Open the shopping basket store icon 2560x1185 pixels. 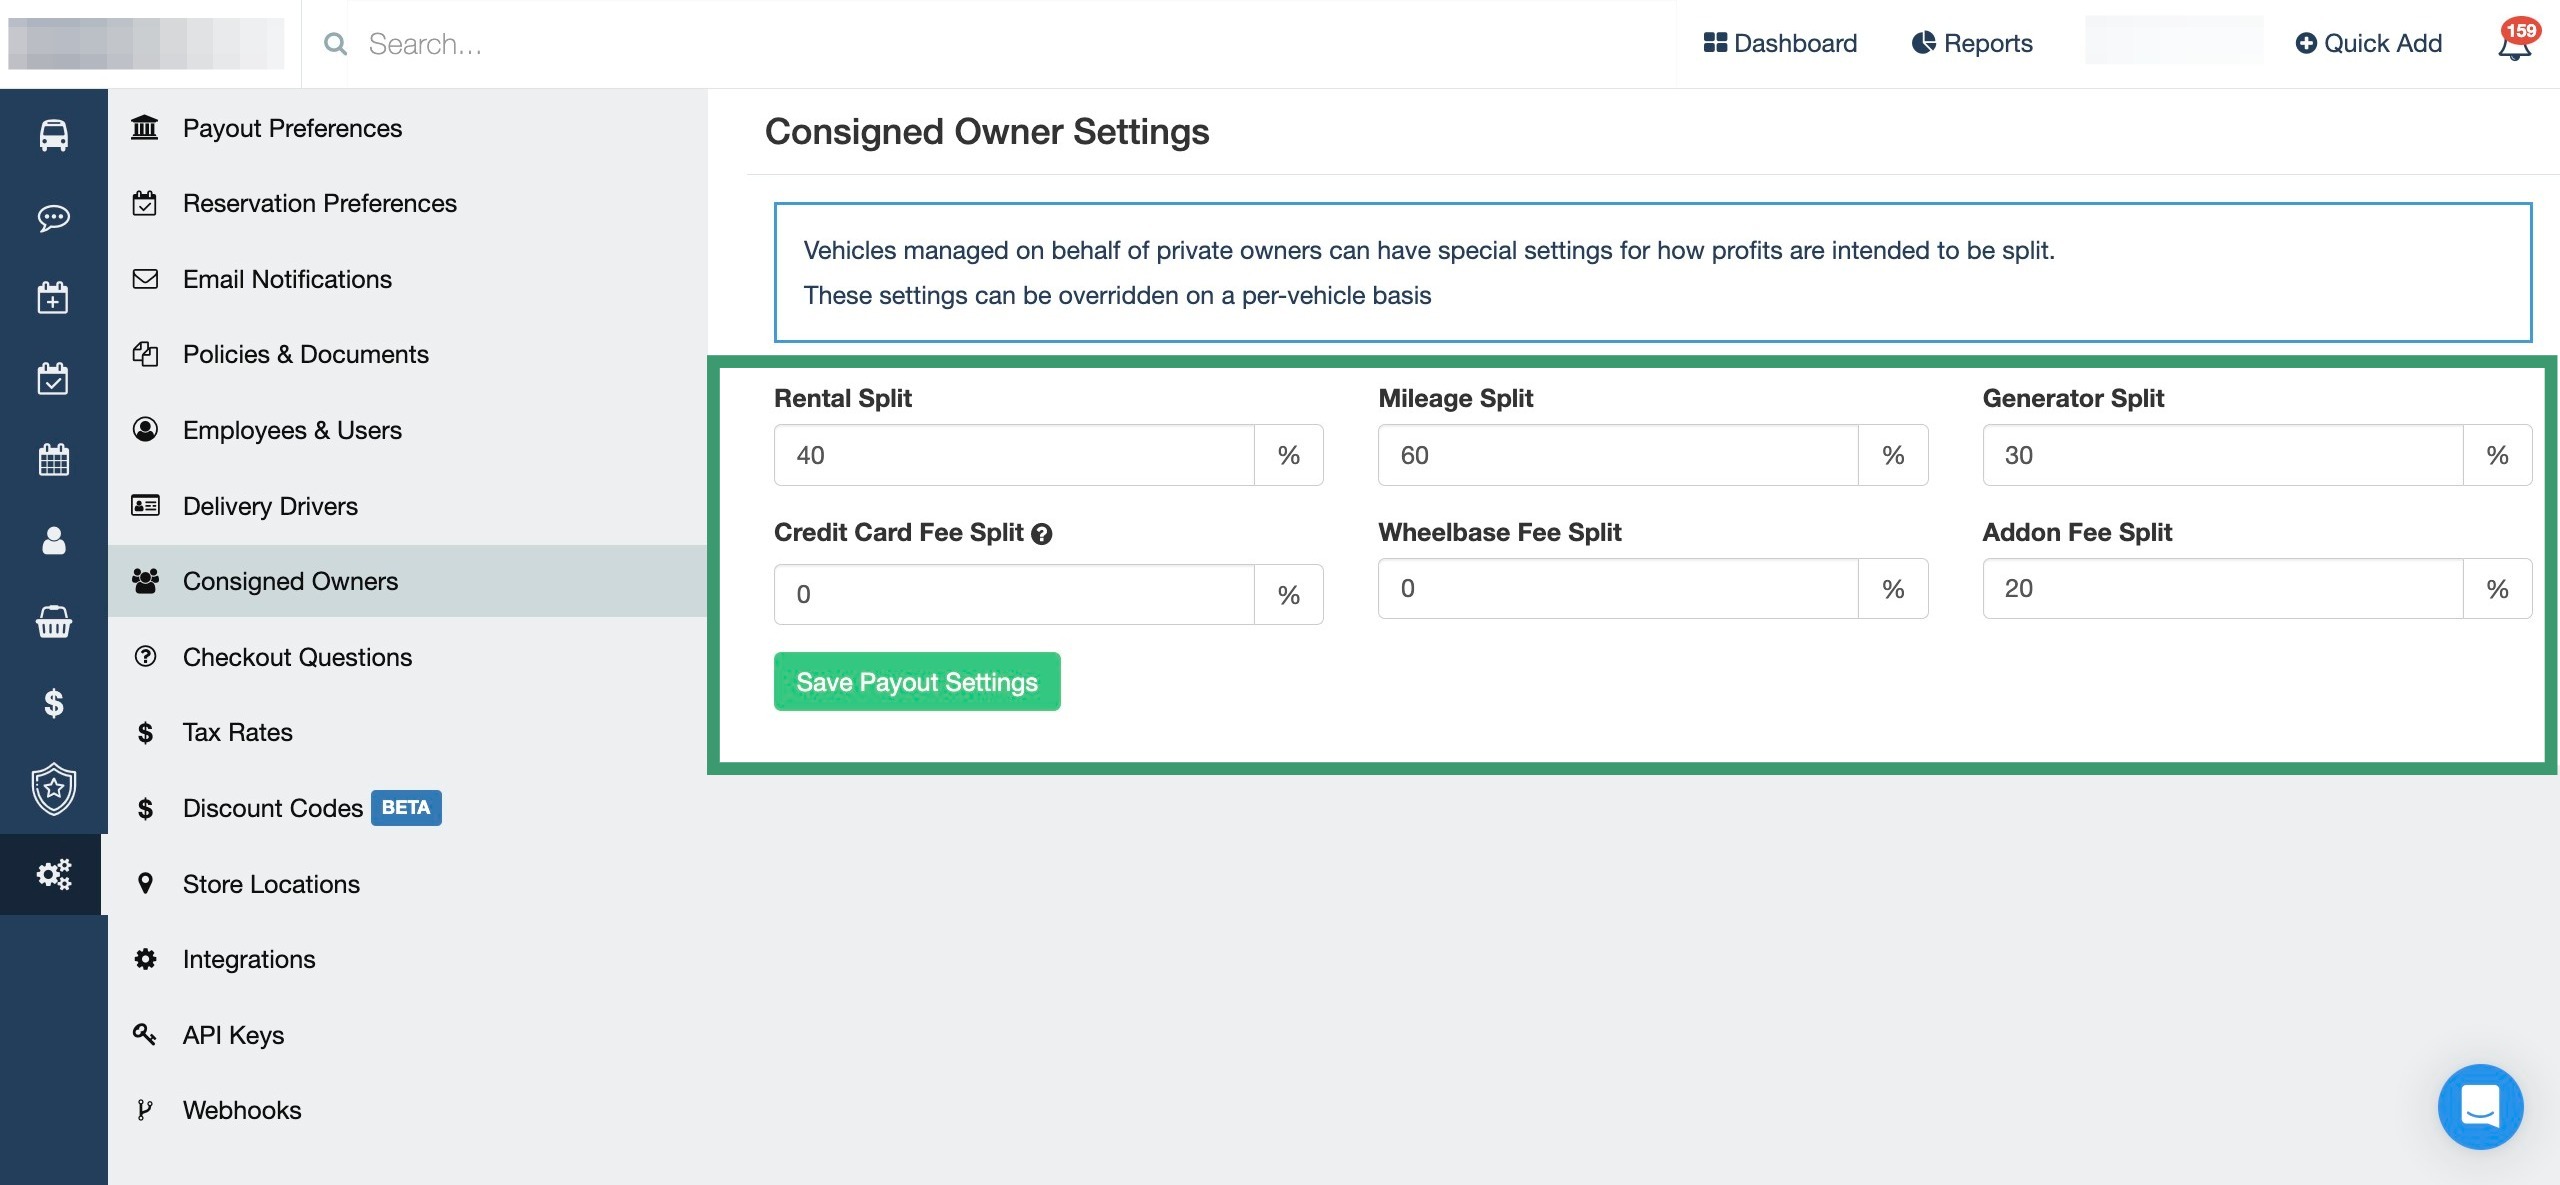tap(52, 623)
